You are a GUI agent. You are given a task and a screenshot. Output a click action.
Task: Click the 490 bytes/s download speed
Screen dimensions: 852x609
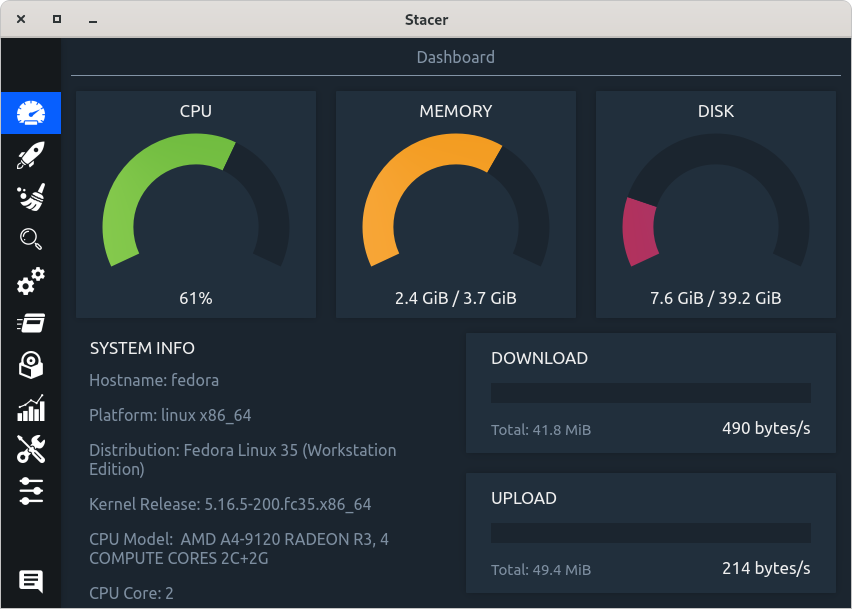pyautogui.click(x=766, y=428)
